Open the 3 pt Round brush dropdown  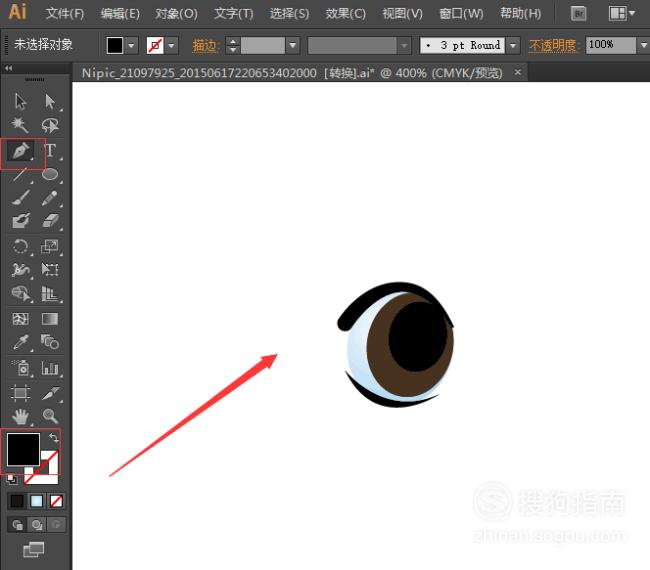[x=513, y=45]
